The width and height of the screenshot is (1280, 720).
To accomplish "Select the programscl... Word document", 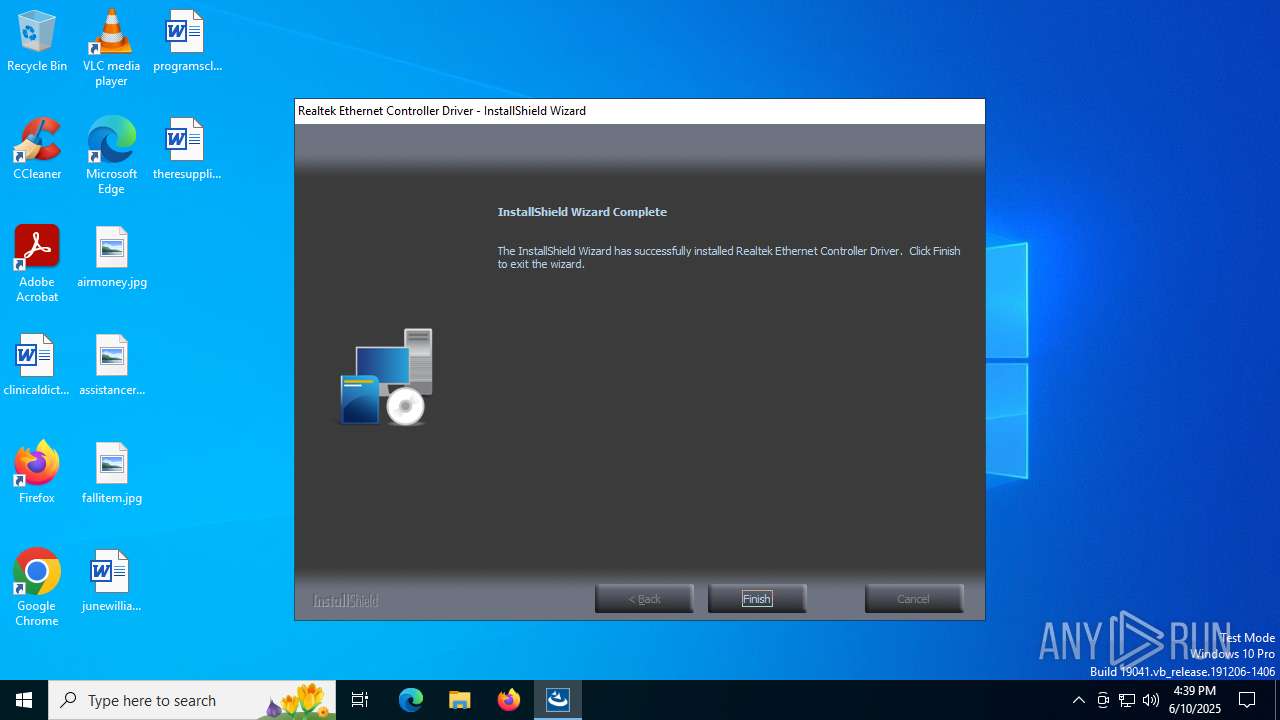I will 187,42.
